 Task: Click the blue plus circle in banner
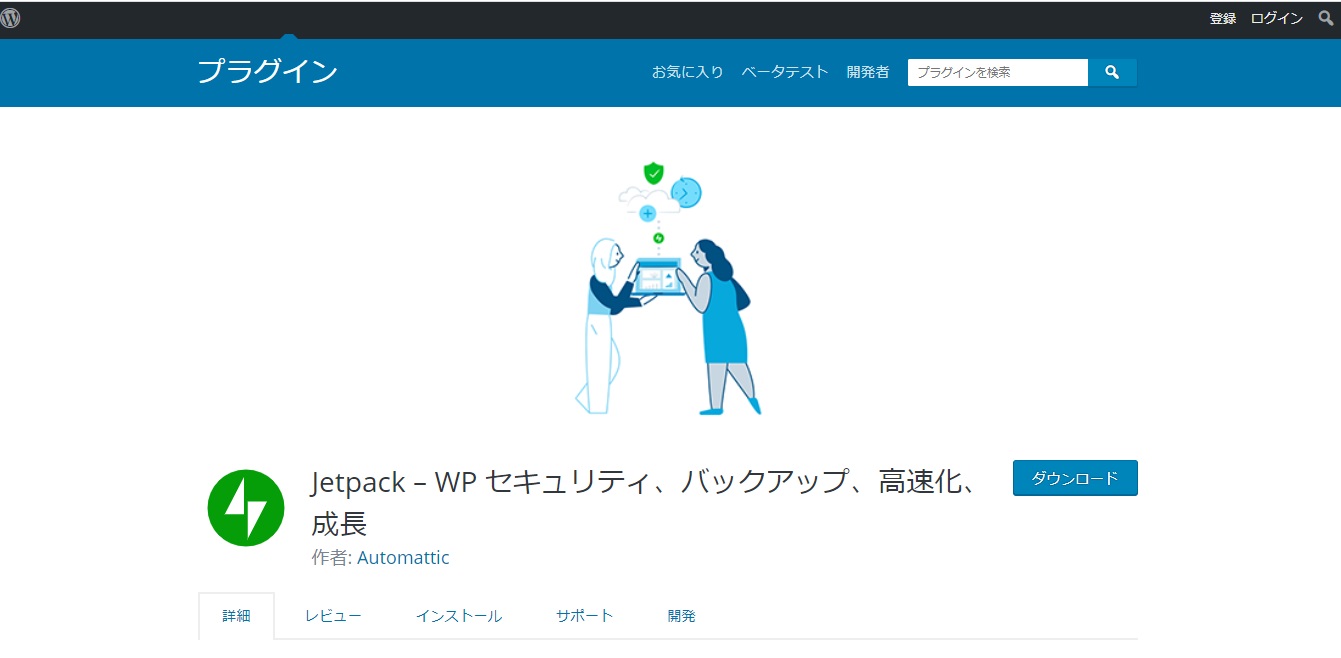(648, 213)
